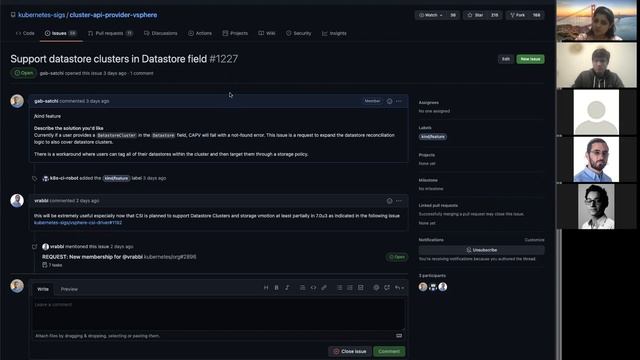Open saved replies dropdown in toolbar
The image size is (640, 360).
pos(399,288)
